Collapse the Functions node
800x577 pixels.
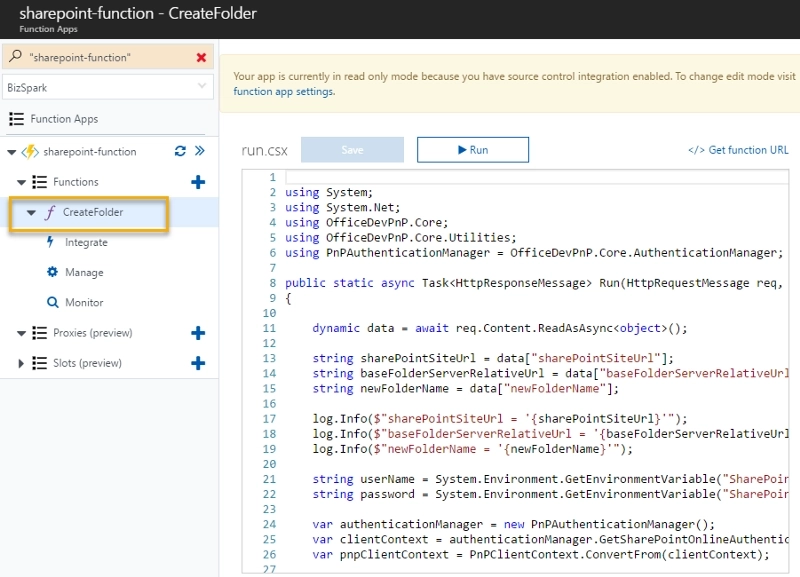(x=21, y=182)
